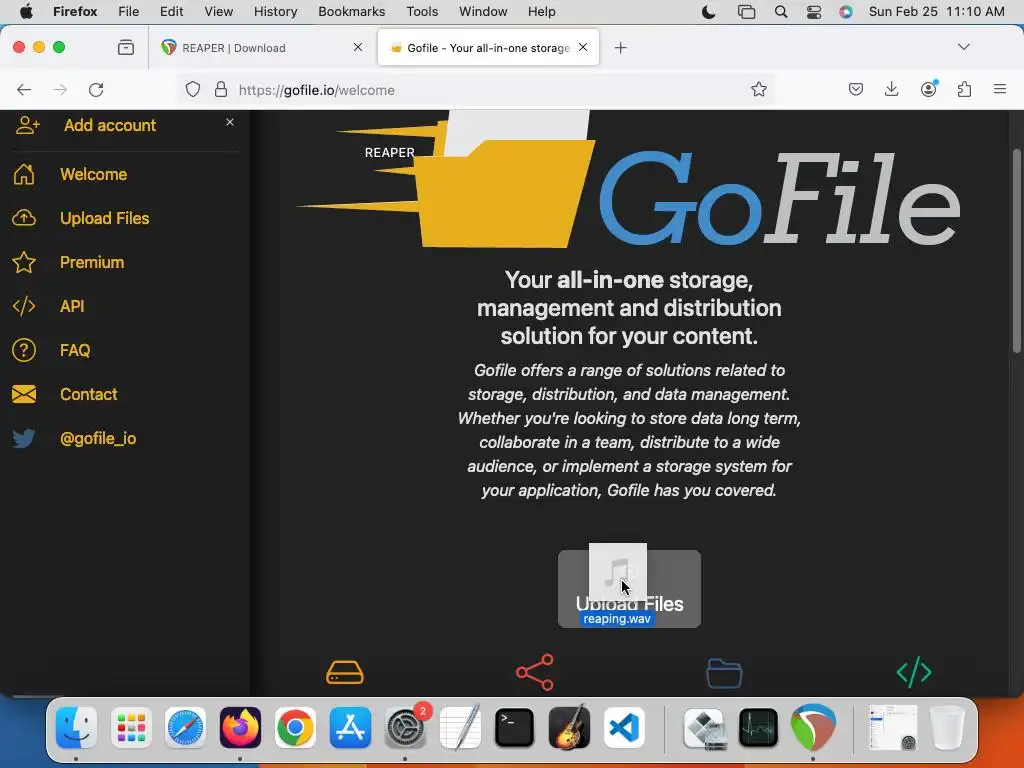
Task: Open the Window menu
Action: tap(483, 12)
